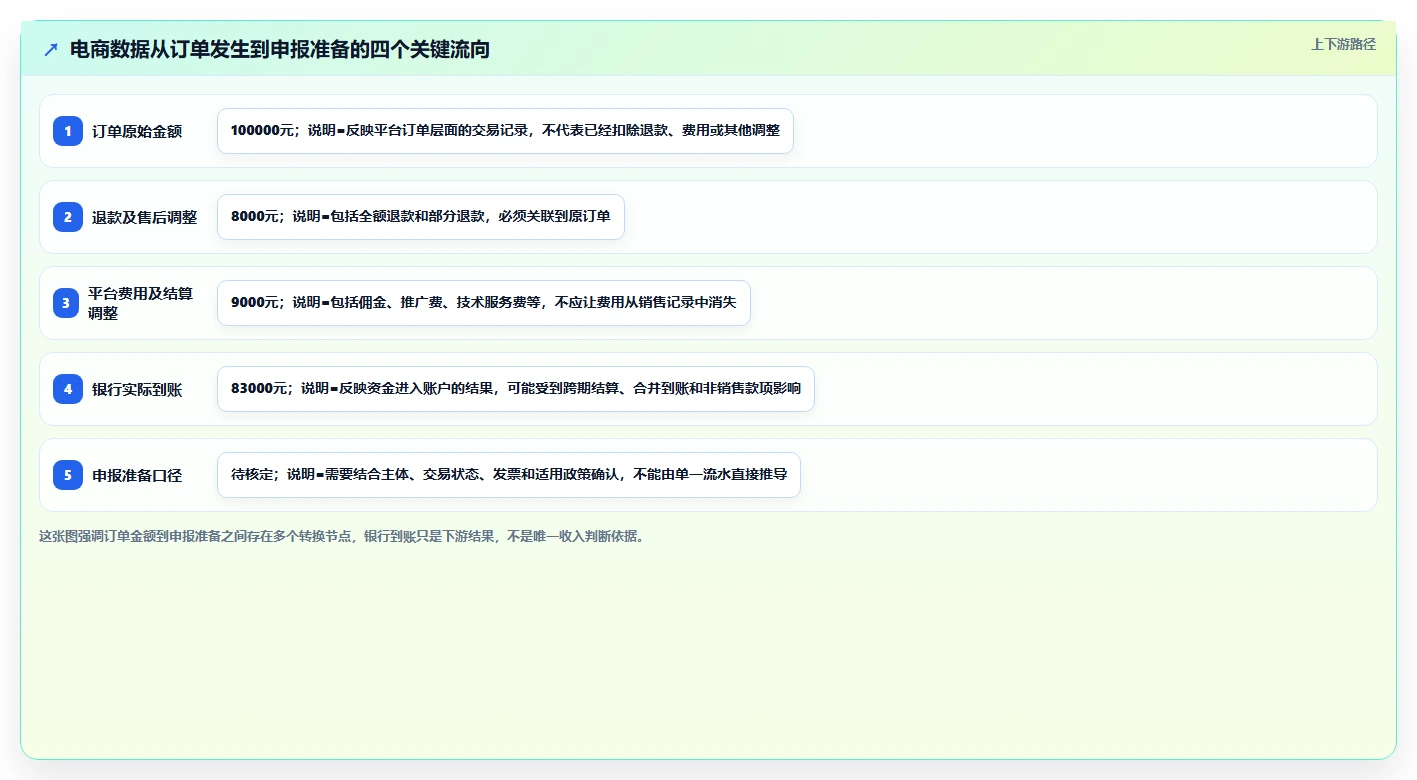Viewport: 1417px width, 780px height.
Task: Click the 8000元 description box
Action: [x=421, y=217]
